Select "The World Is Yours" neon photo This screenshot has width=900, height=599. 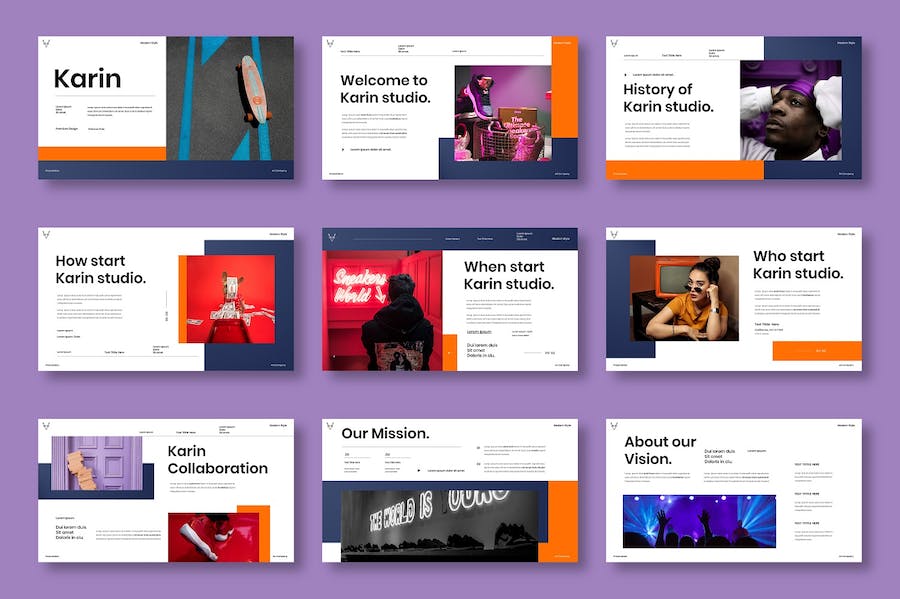(440, 523)
